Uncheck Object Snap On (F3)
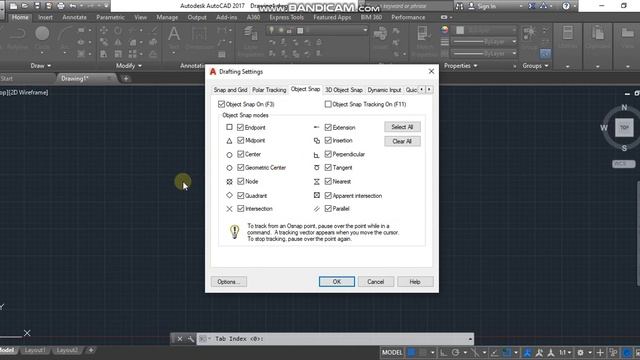640x360 pixels. tap(221, 104)
